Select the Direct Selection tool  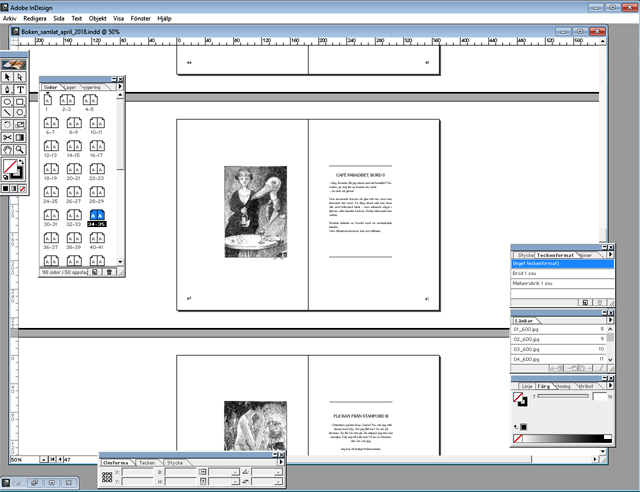tap(20, 77)
